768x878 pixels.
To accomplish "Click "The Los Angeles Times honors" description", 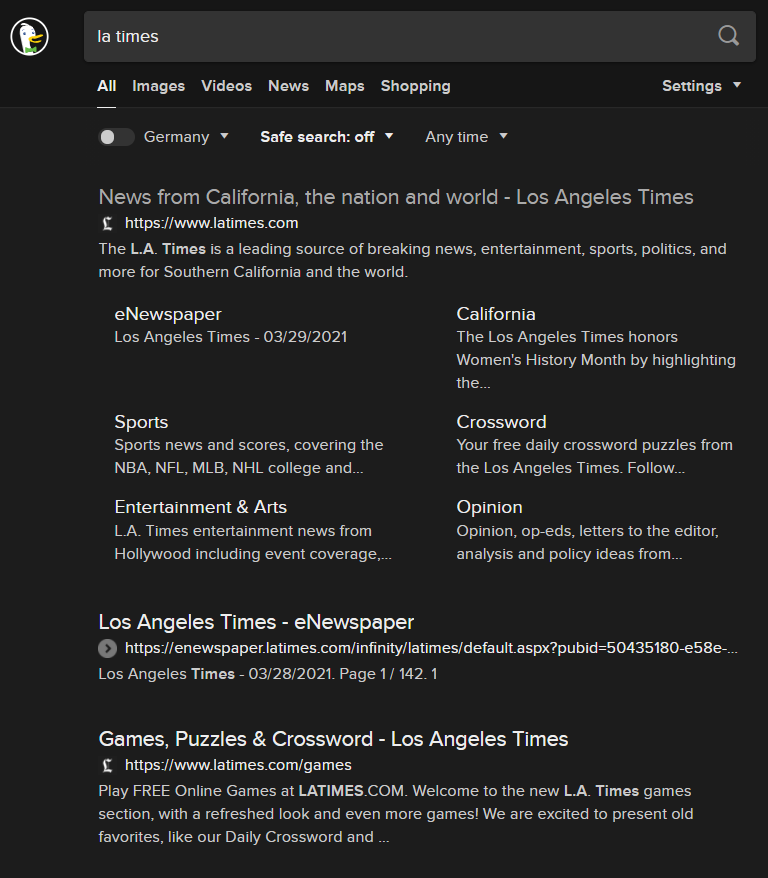I will coord(596,360).
